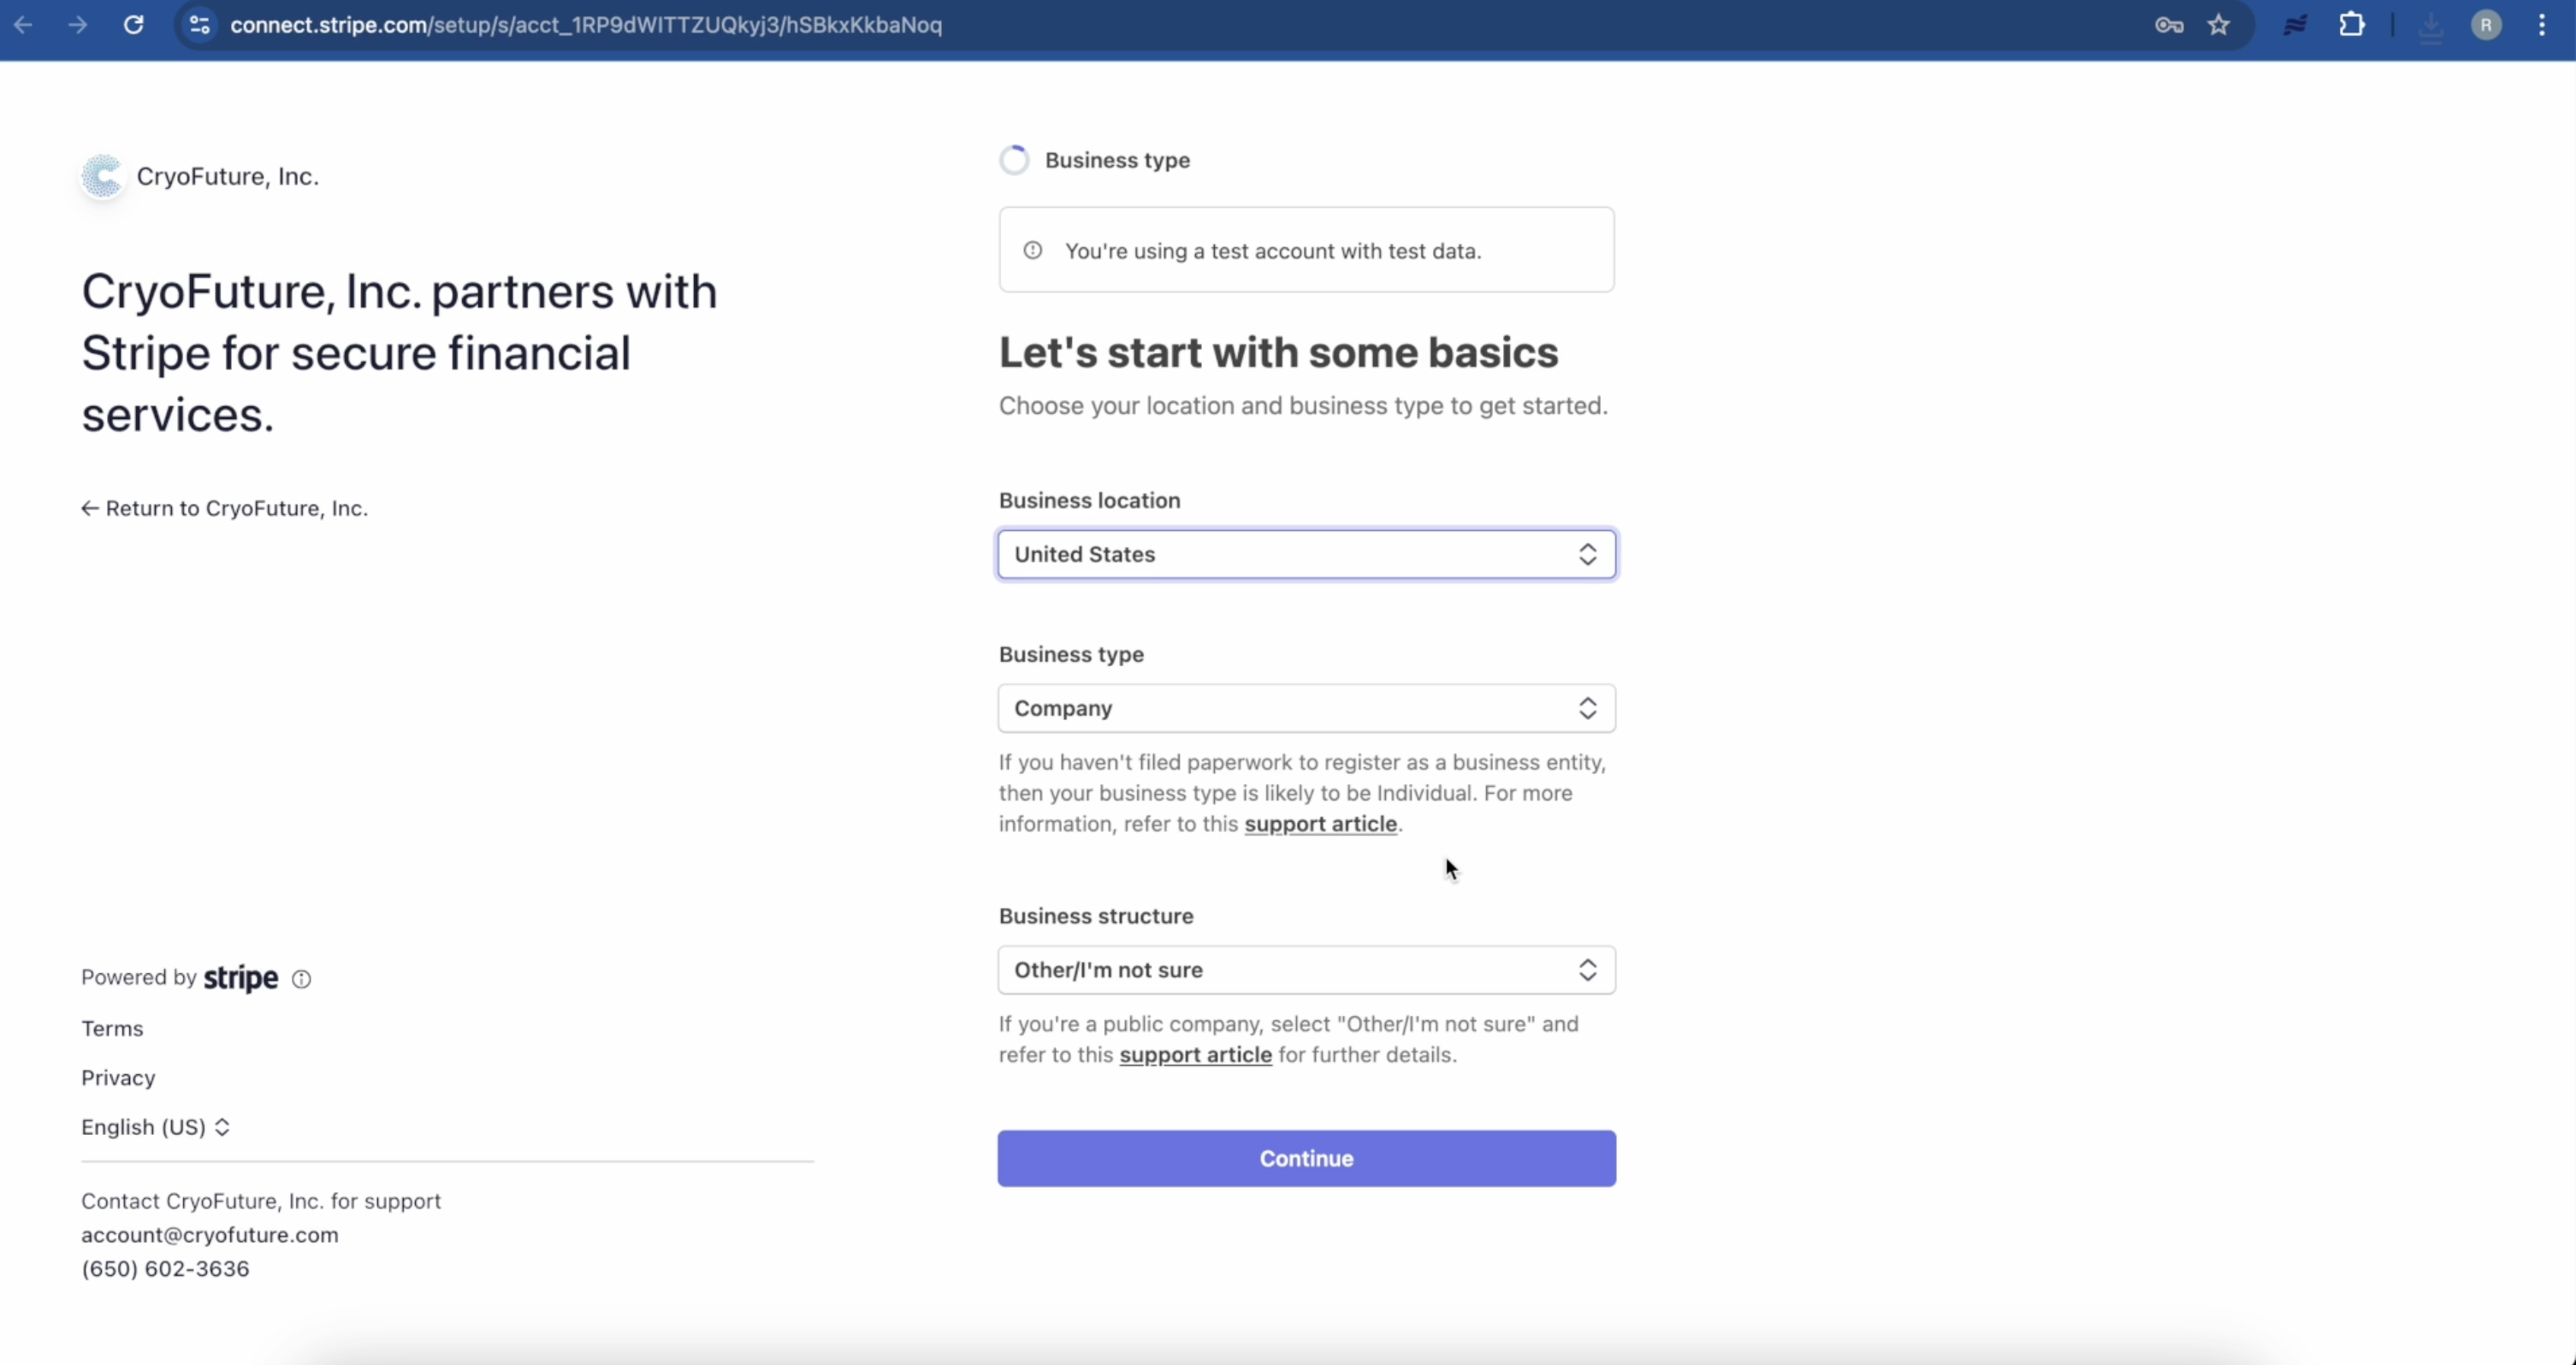Expand the Business structure dropdown
Screen dimensions: 2576x1365
click(1306, 970)
